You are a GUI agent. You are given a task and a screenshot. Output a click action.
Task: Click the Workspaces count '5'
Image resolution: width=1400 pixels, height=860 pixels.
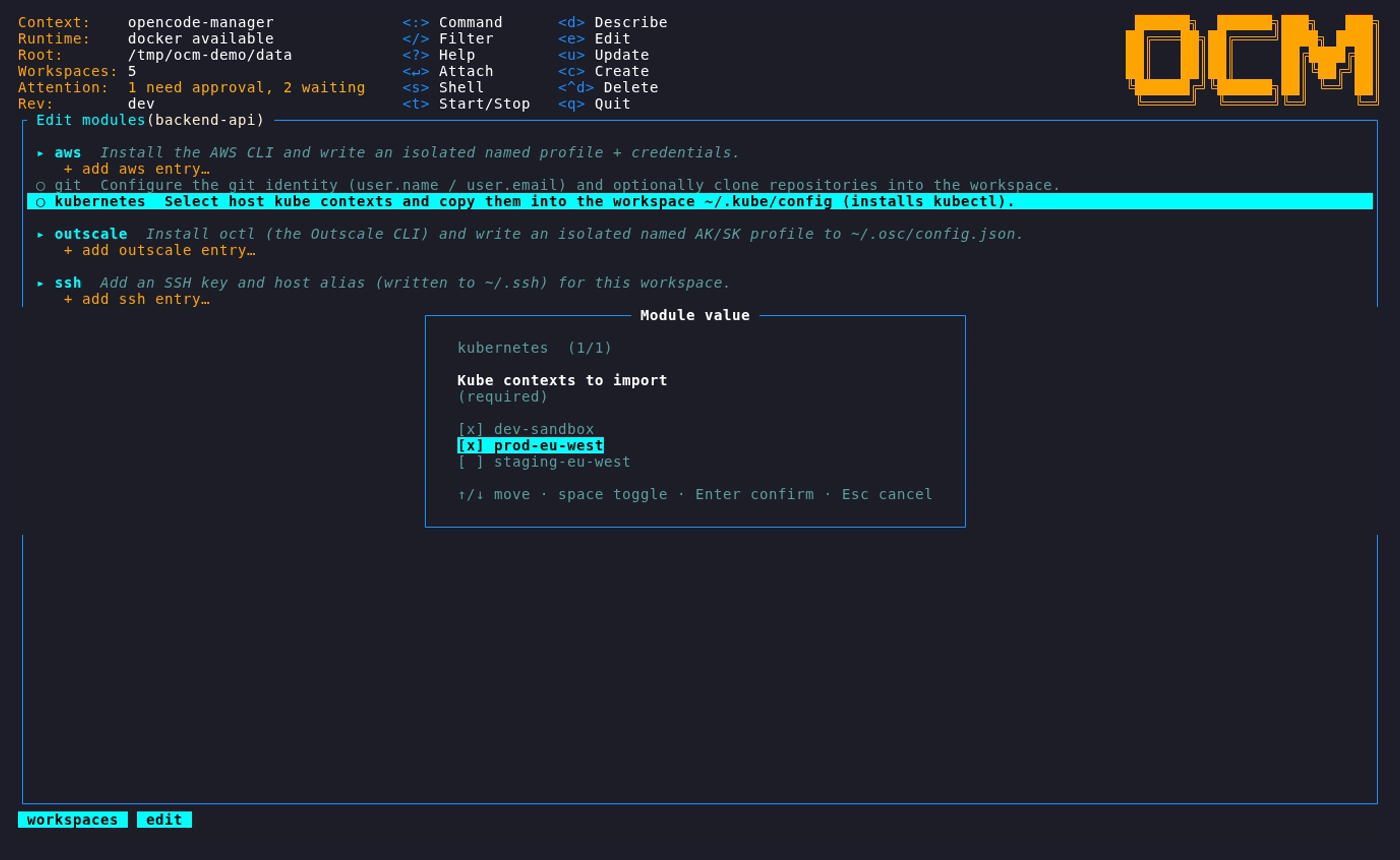pyautogui.click(x=132, y=71)
